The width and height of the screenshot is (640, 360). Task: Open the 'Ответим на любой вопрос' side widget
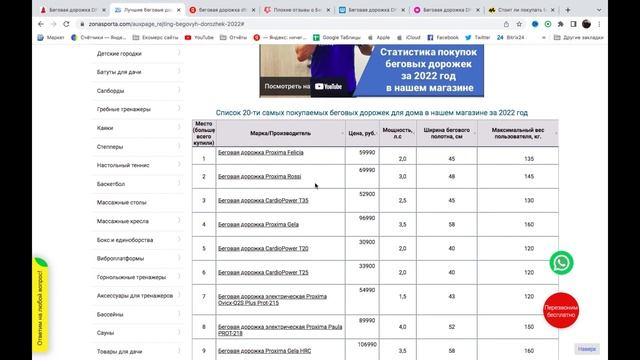point(40,305)
